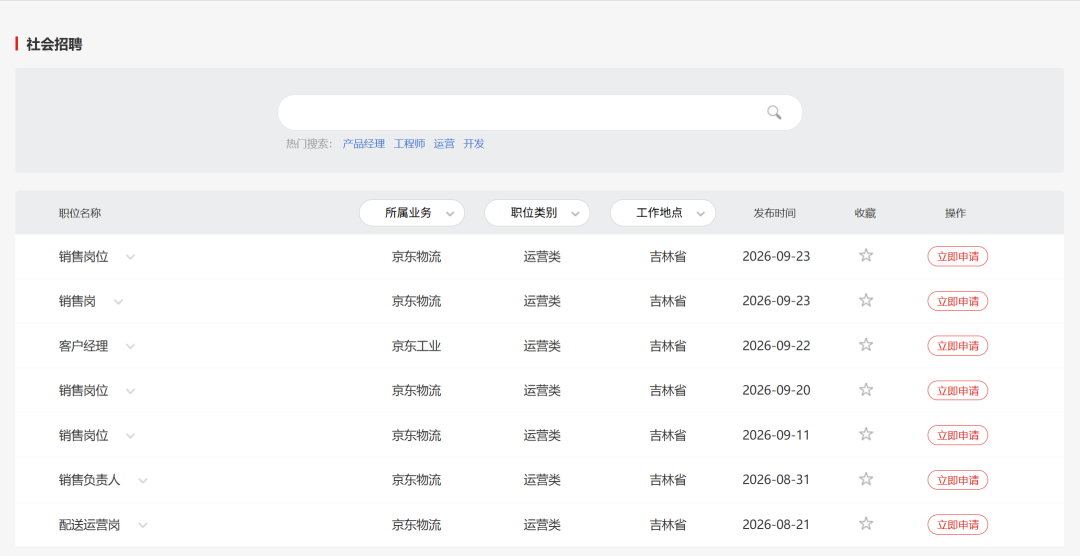
Task: Click 吉林省 in the 客户经理 row
Action: pos(667,346)
